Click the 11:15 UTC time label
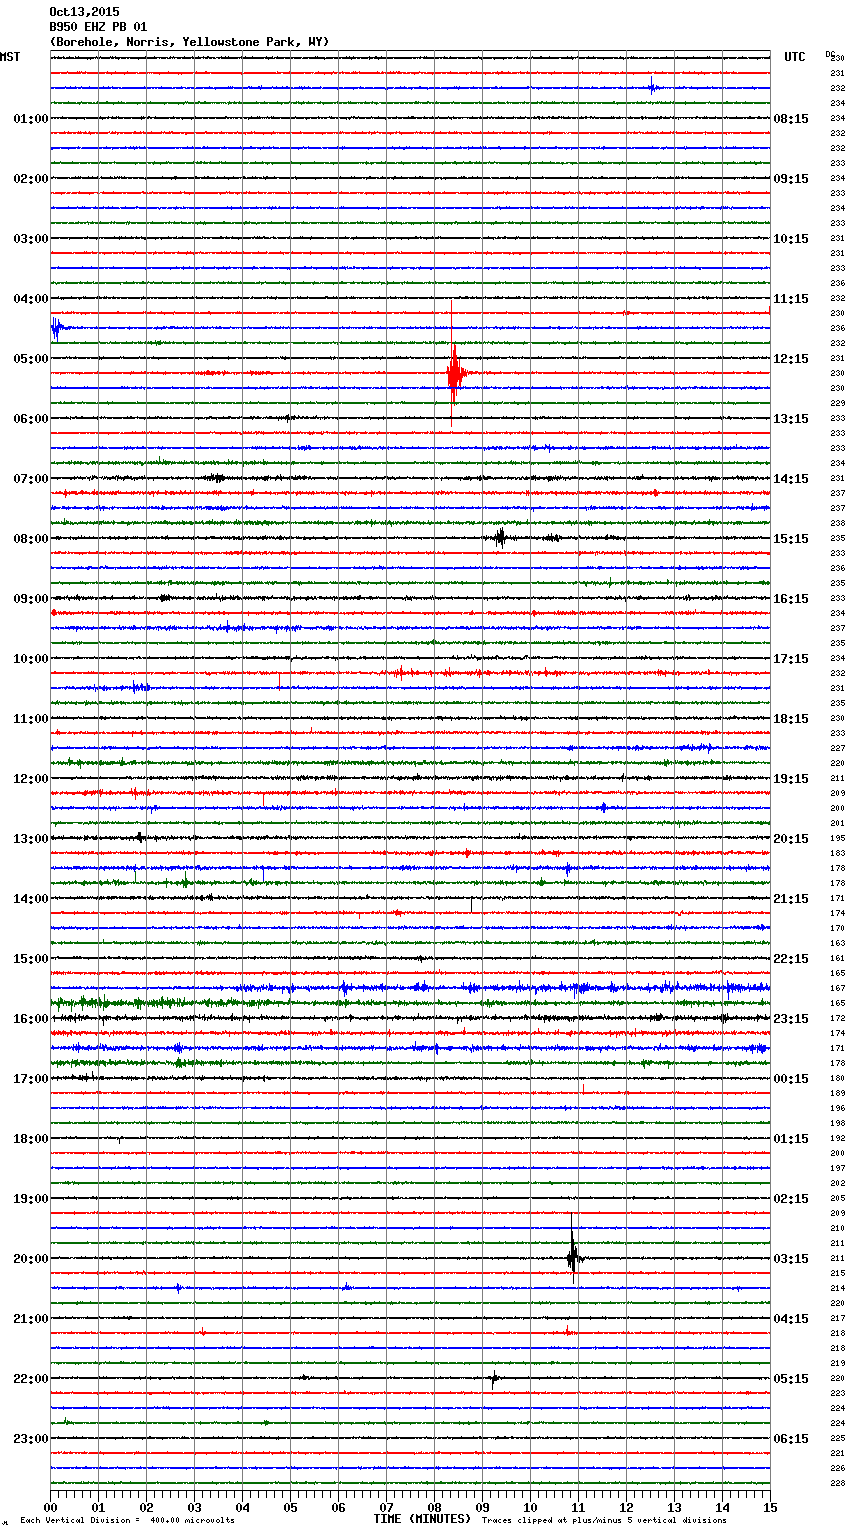This screenshot has height=1534, width=850. coord(791,299)
